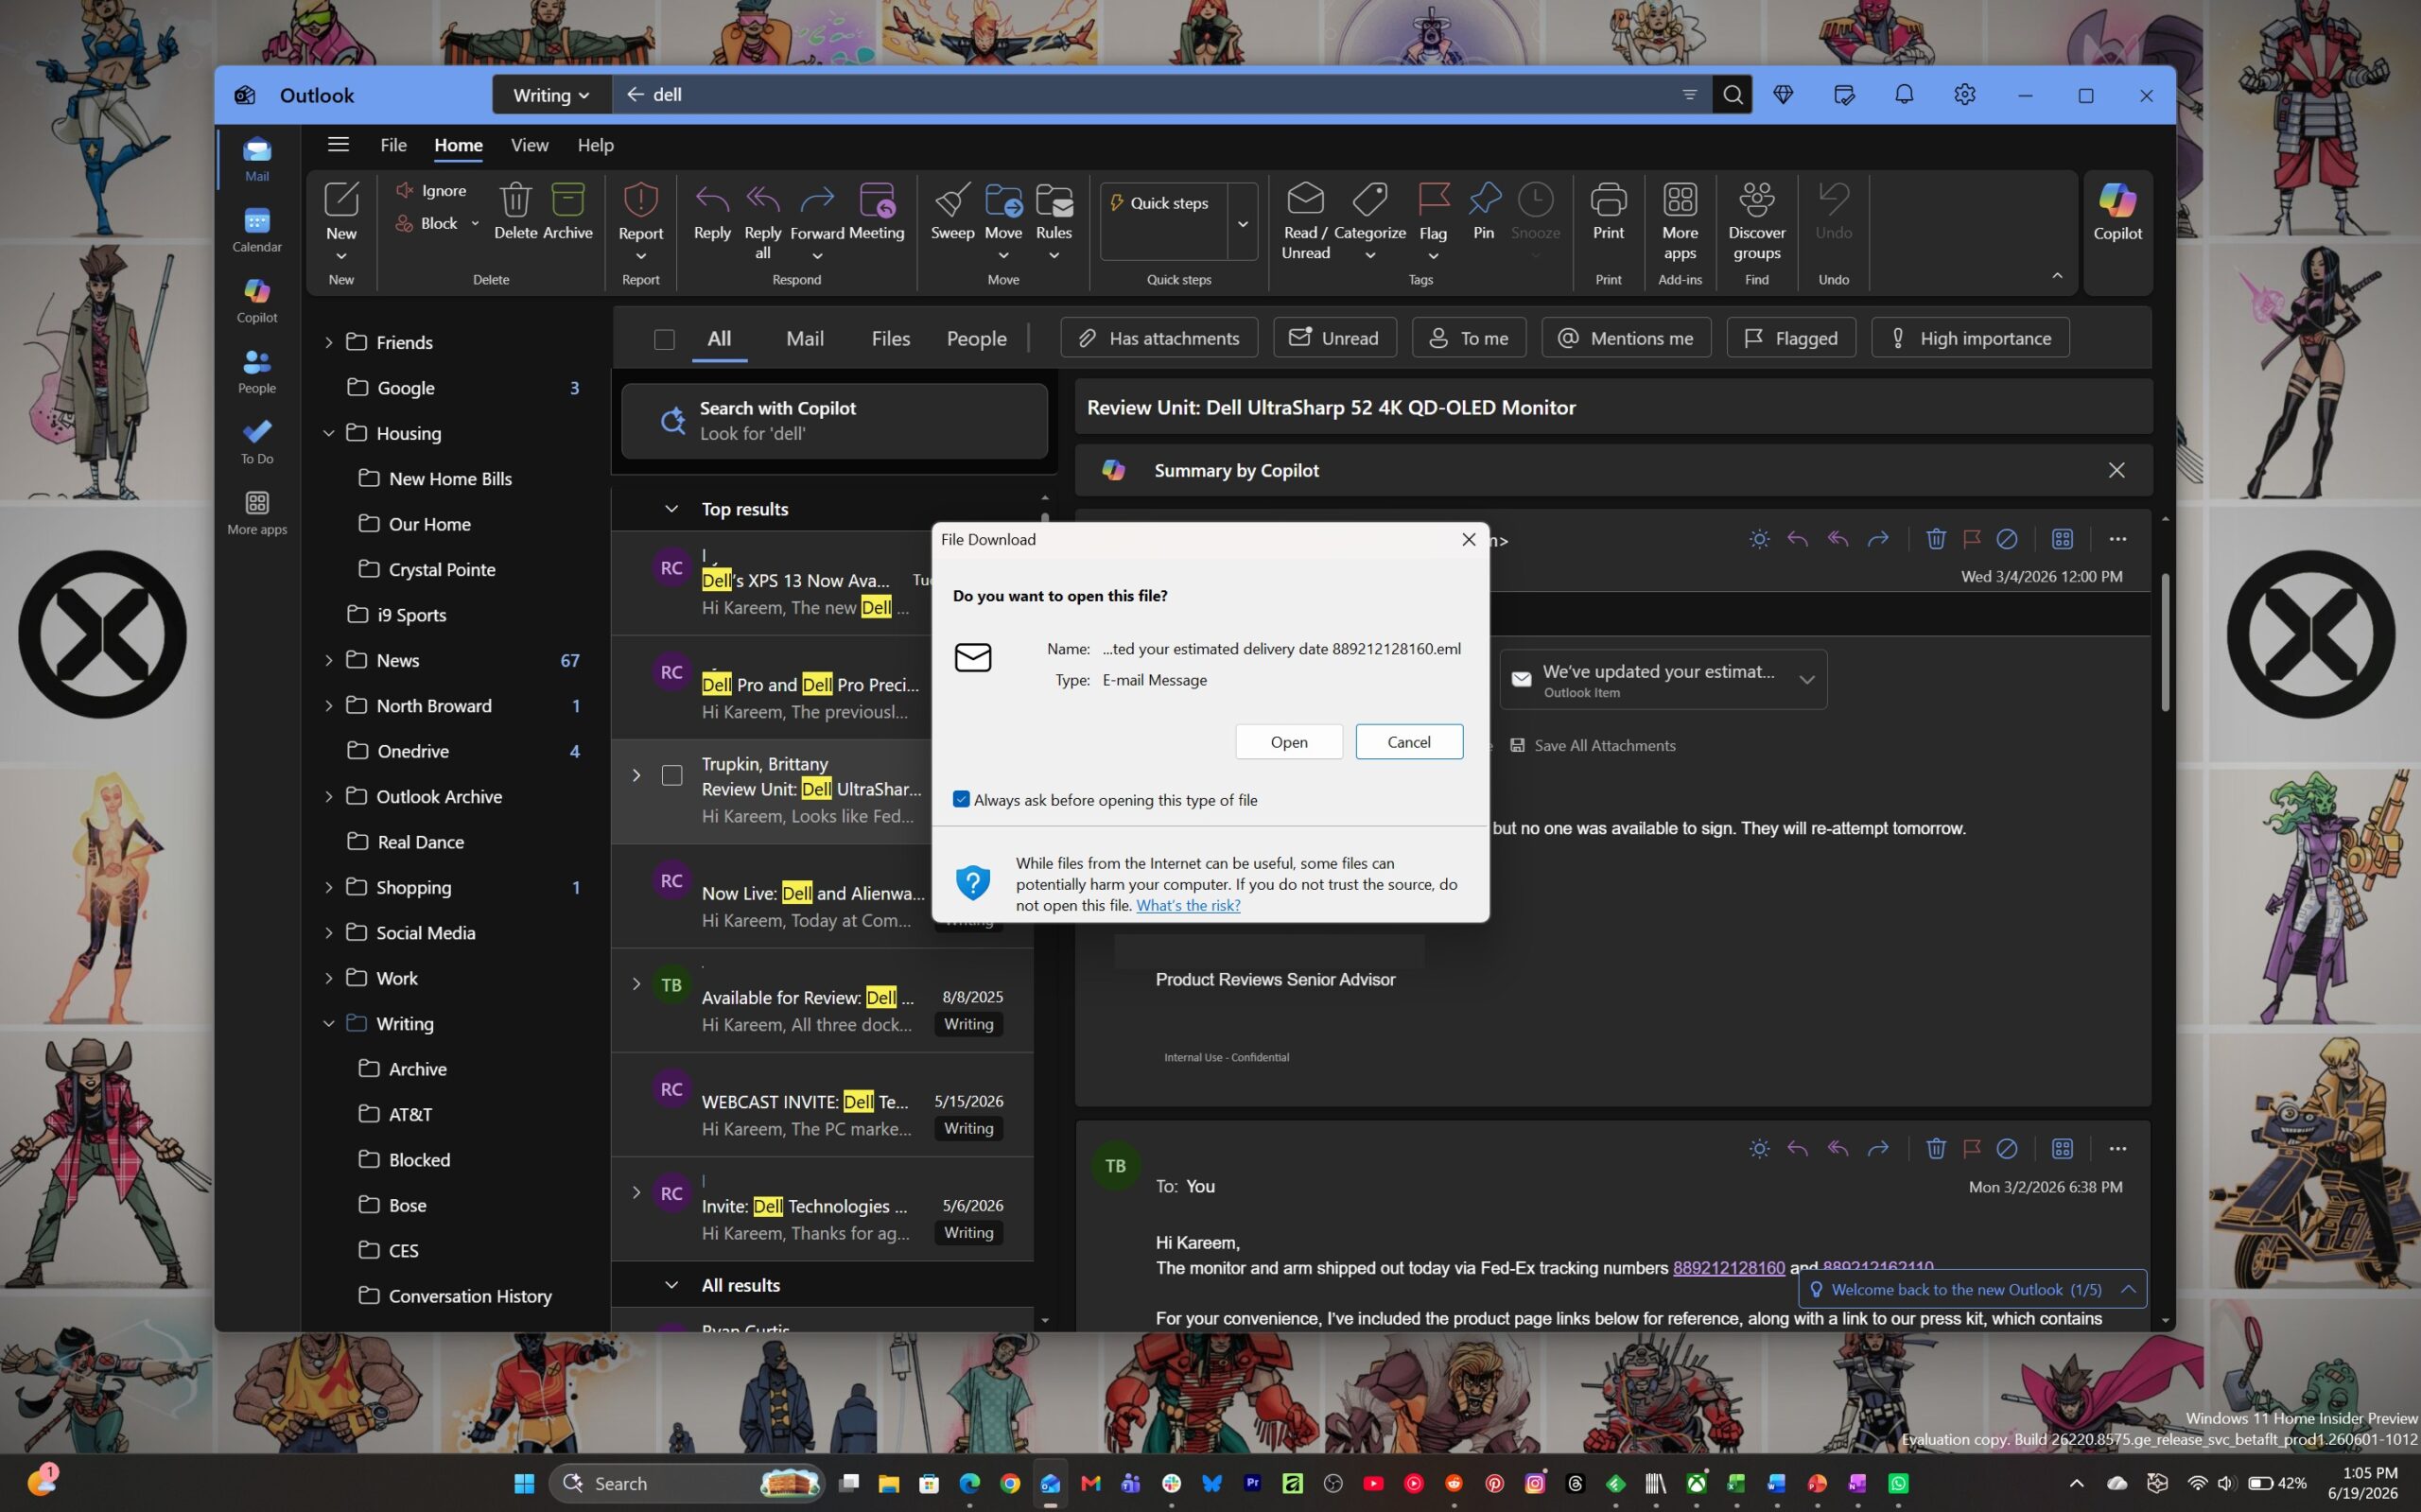Click Search with Copilot suggestion

tap(835, 421)
